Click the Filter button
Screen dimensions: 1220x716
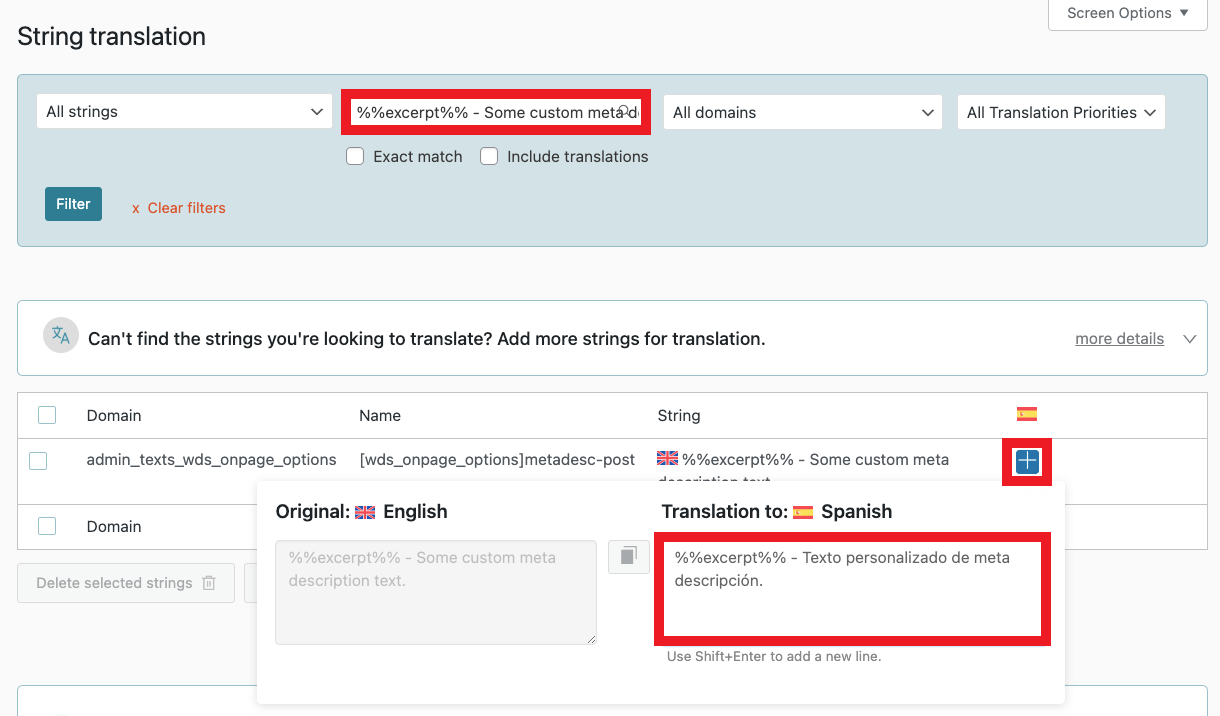(x=73, y=203)
